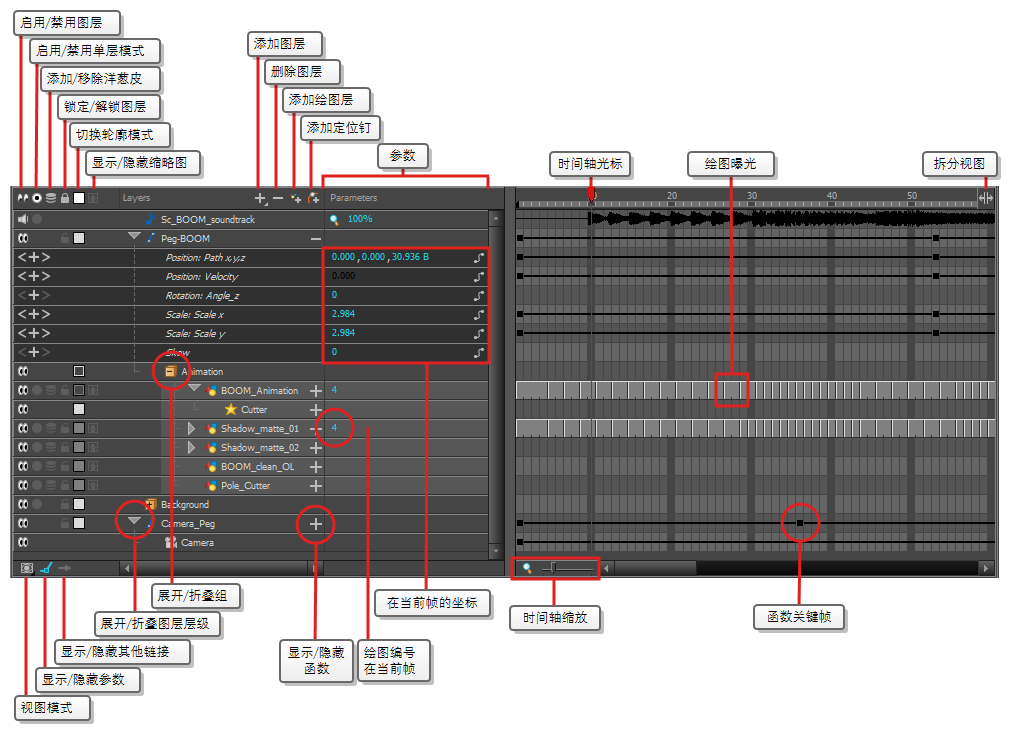
Task: Click the Camera_Peg layer color swatch
Action: tap(79, 524)
